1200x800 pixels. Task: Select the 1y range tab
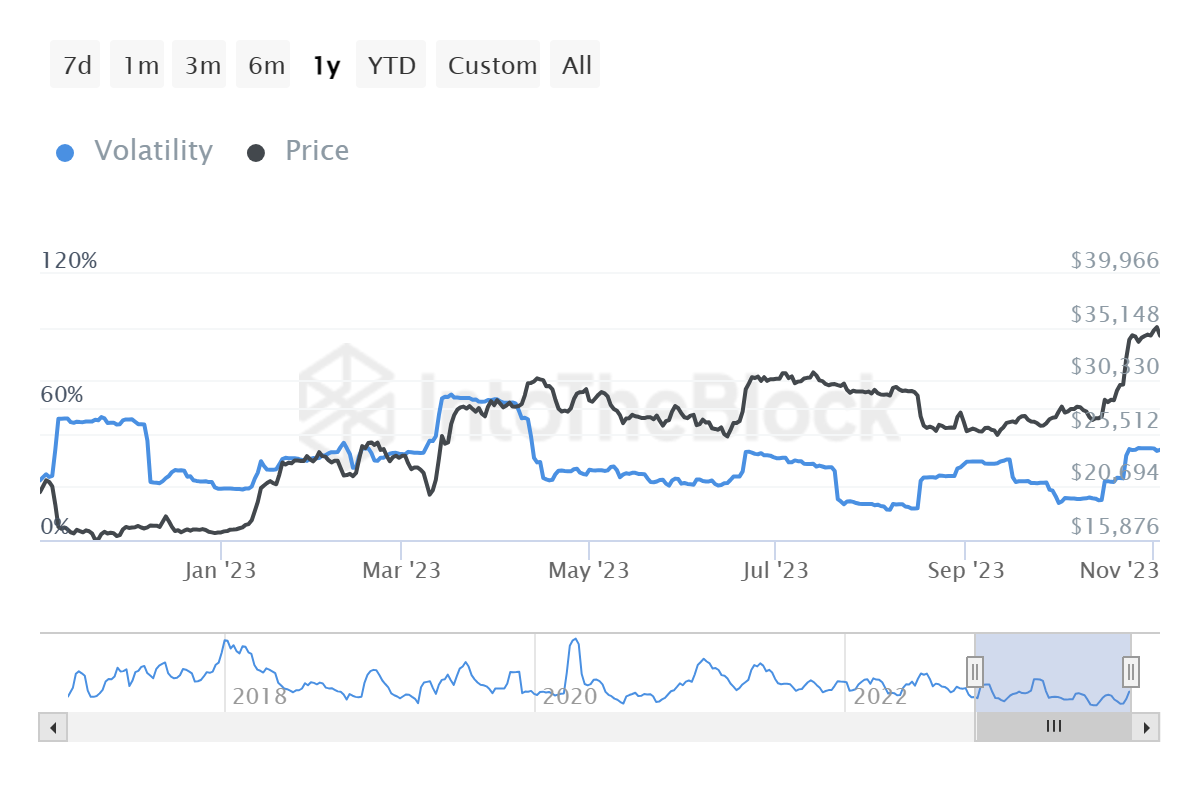pyautogui.click(x=326, y=65)
